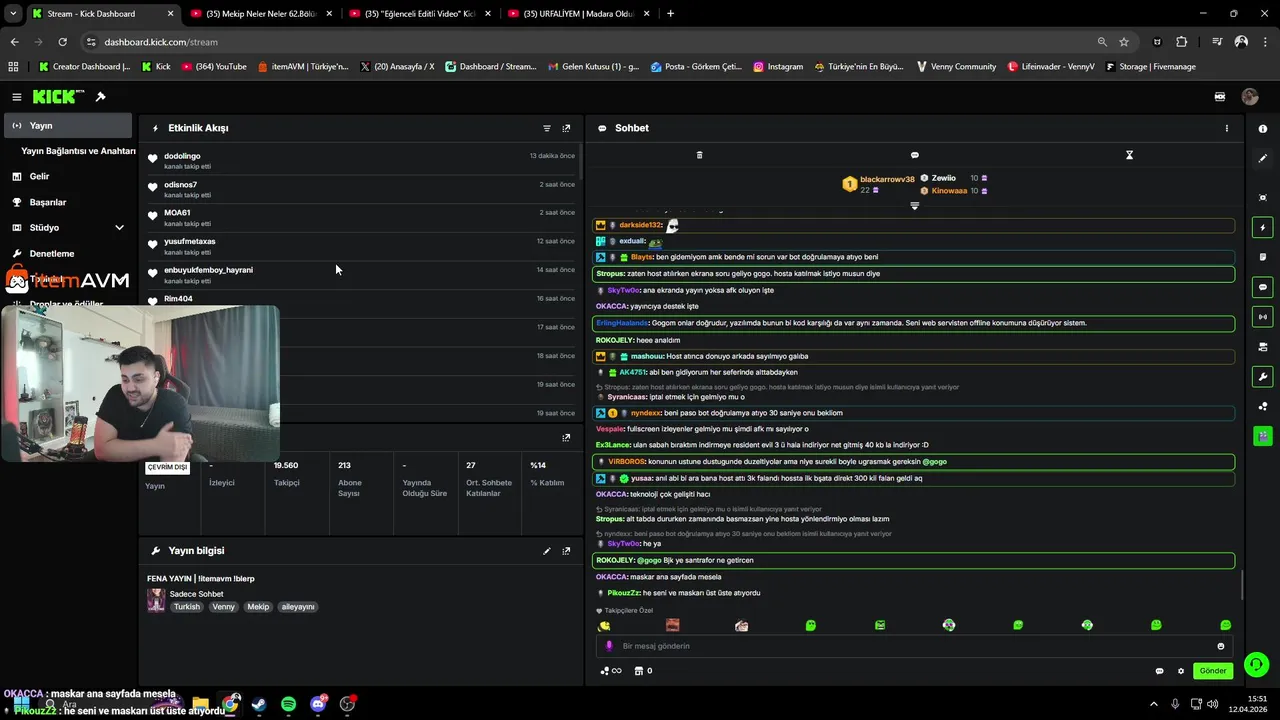Viewport: 1280px width, 720px height.
Task: Toggle the chat widget in right sidebar
Action: pyautogui.click(x=1263, y=287)
